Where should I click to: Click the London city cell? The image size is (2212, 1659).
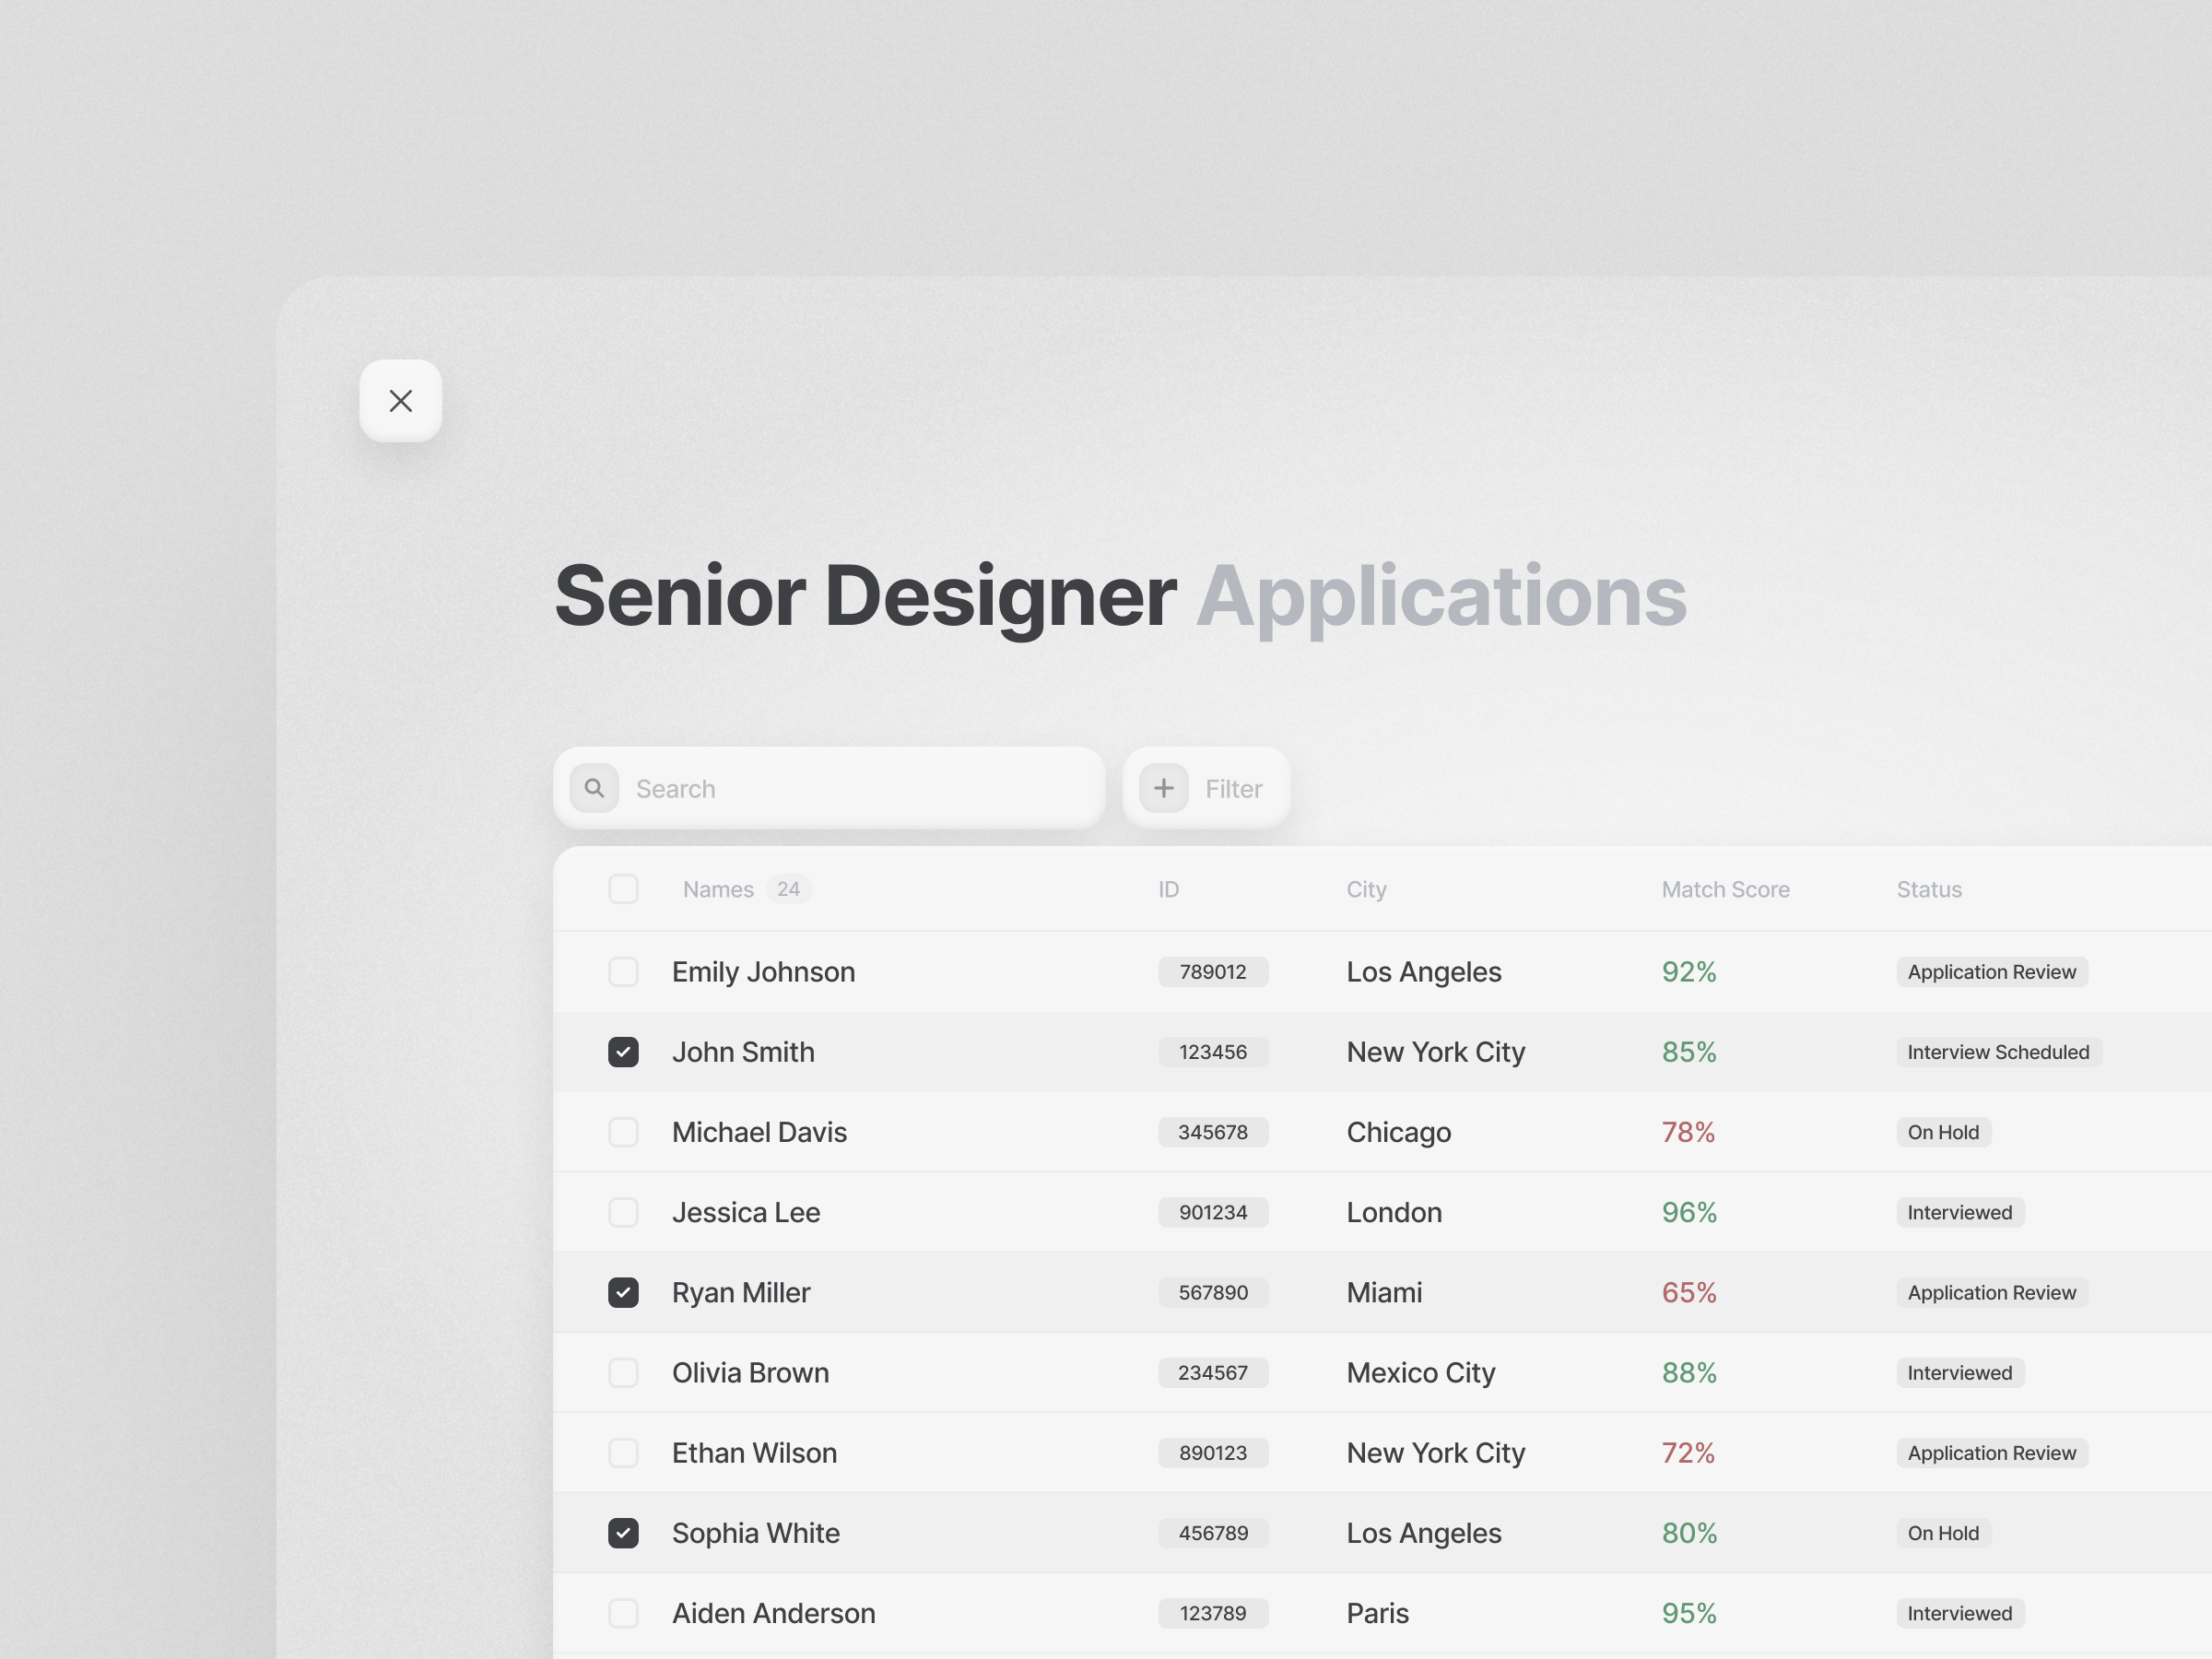1394,1212
